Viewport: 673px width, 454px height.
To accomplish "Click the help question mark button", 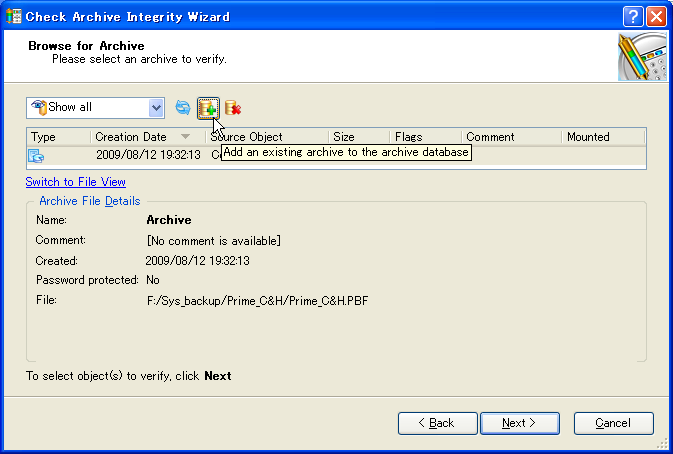I will (633, 16).
